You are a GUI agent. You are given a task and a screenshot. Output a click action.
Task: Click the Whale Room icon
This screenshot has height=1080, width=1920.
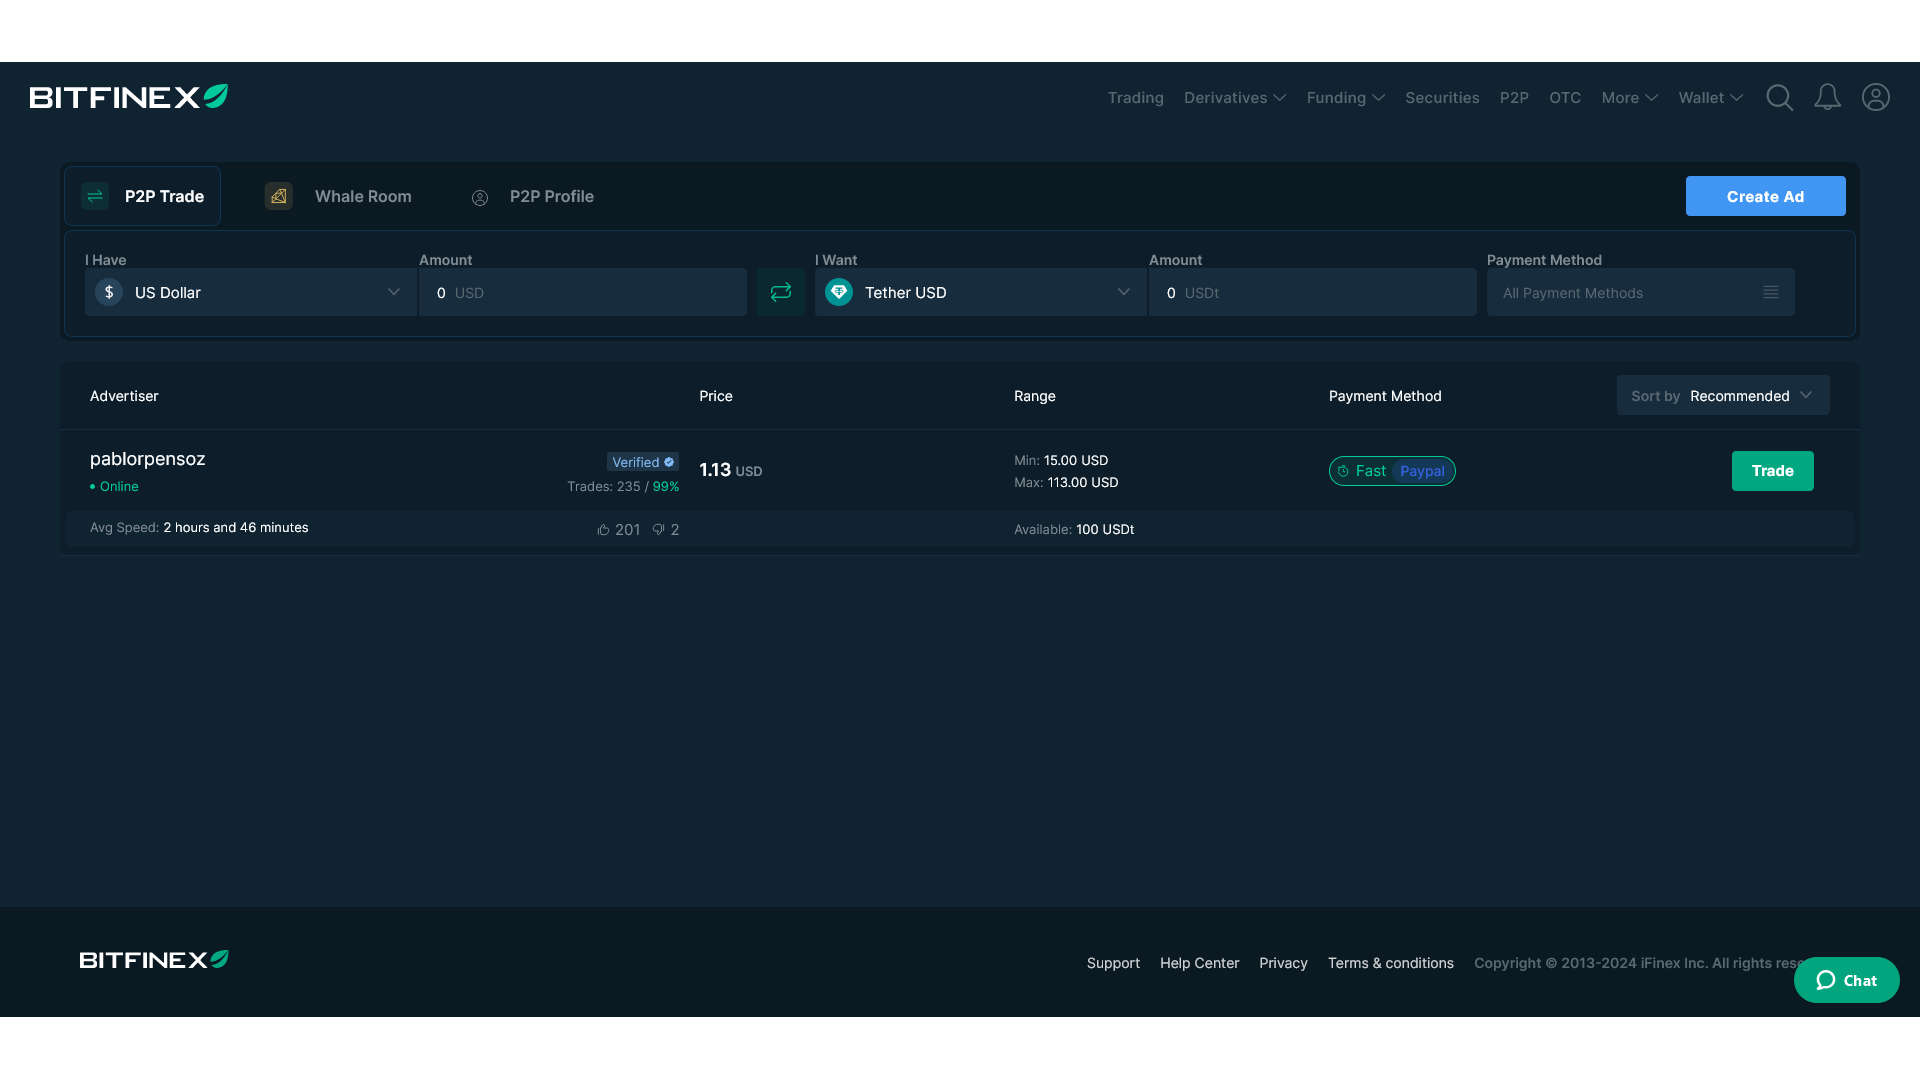(278, 196)
